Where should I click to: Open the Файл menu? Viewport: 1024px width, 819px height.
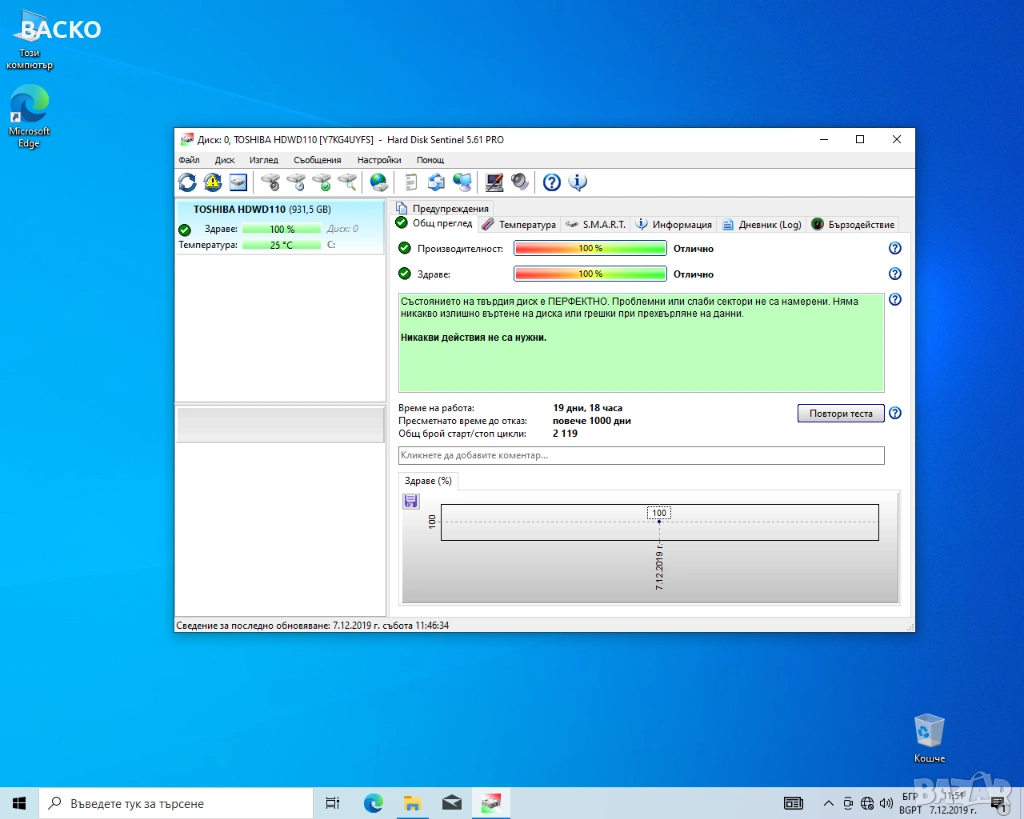pos(189,160)
